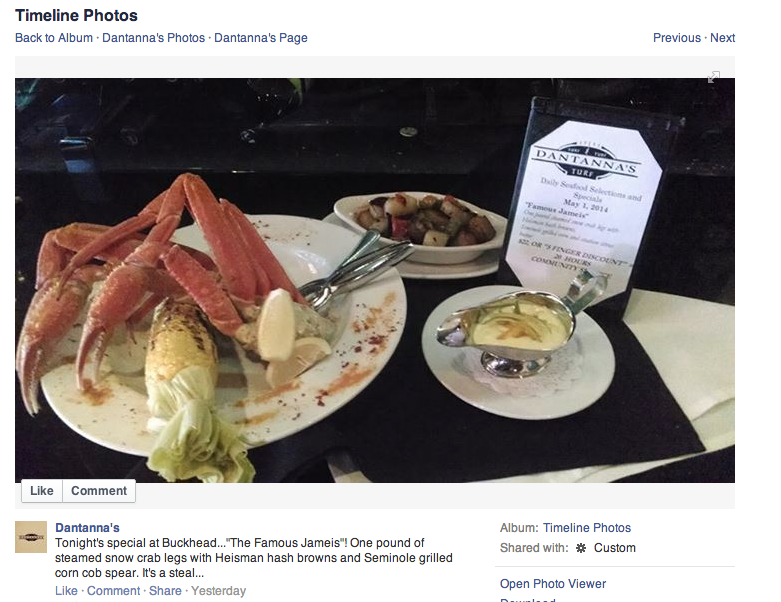781x602 pixels.
Task: Click the Like button under photo
Action: 42,490
